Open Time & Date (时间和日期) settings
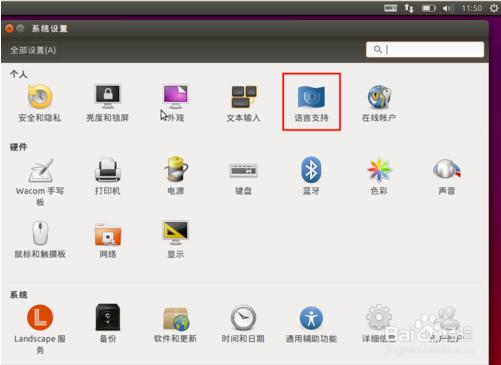The width and height of the screenshot is (501, 365). pos(243,324)
